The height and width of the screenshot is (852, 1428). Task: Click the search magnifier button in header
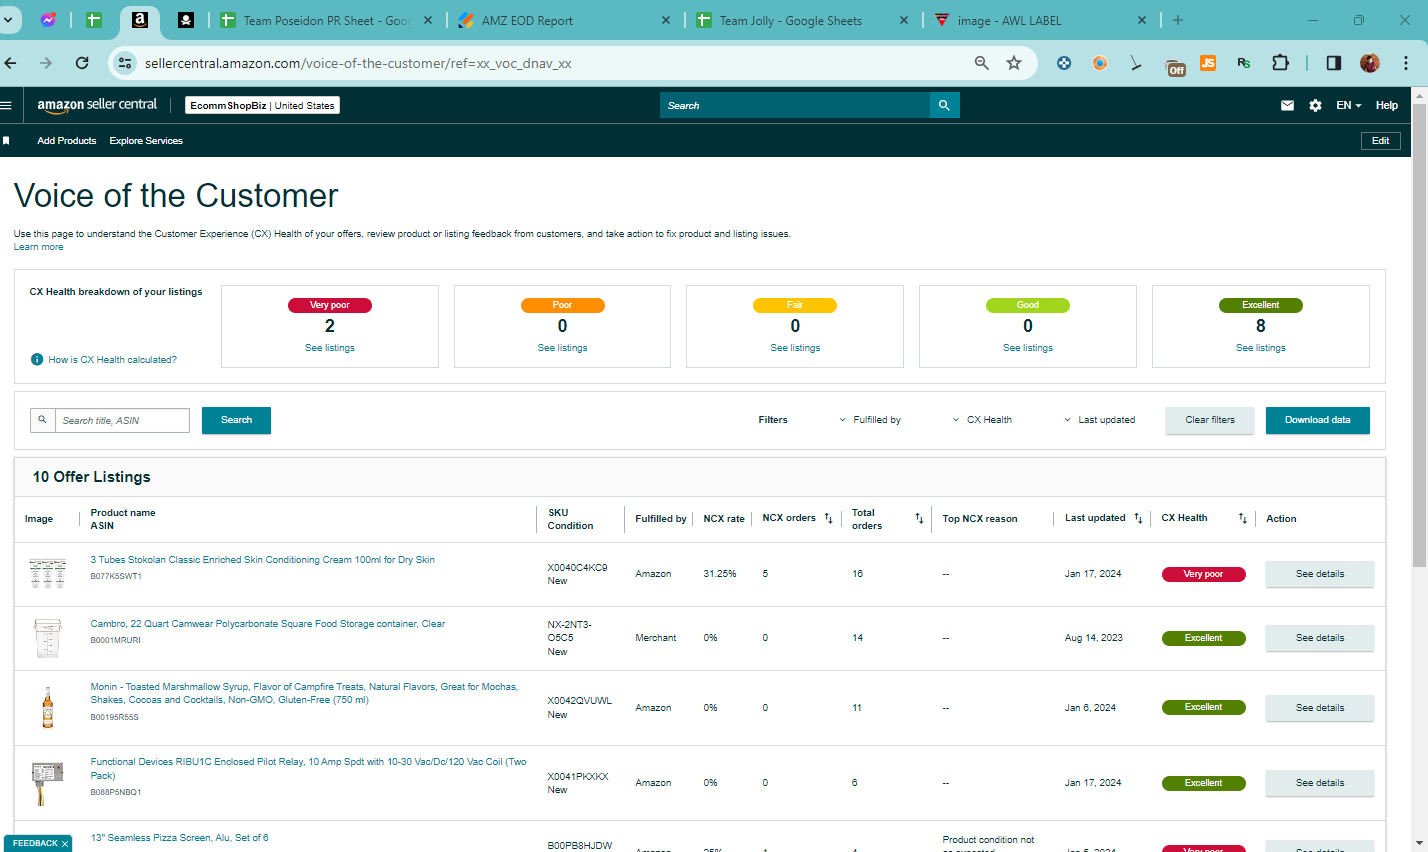[x=944, y=105]
